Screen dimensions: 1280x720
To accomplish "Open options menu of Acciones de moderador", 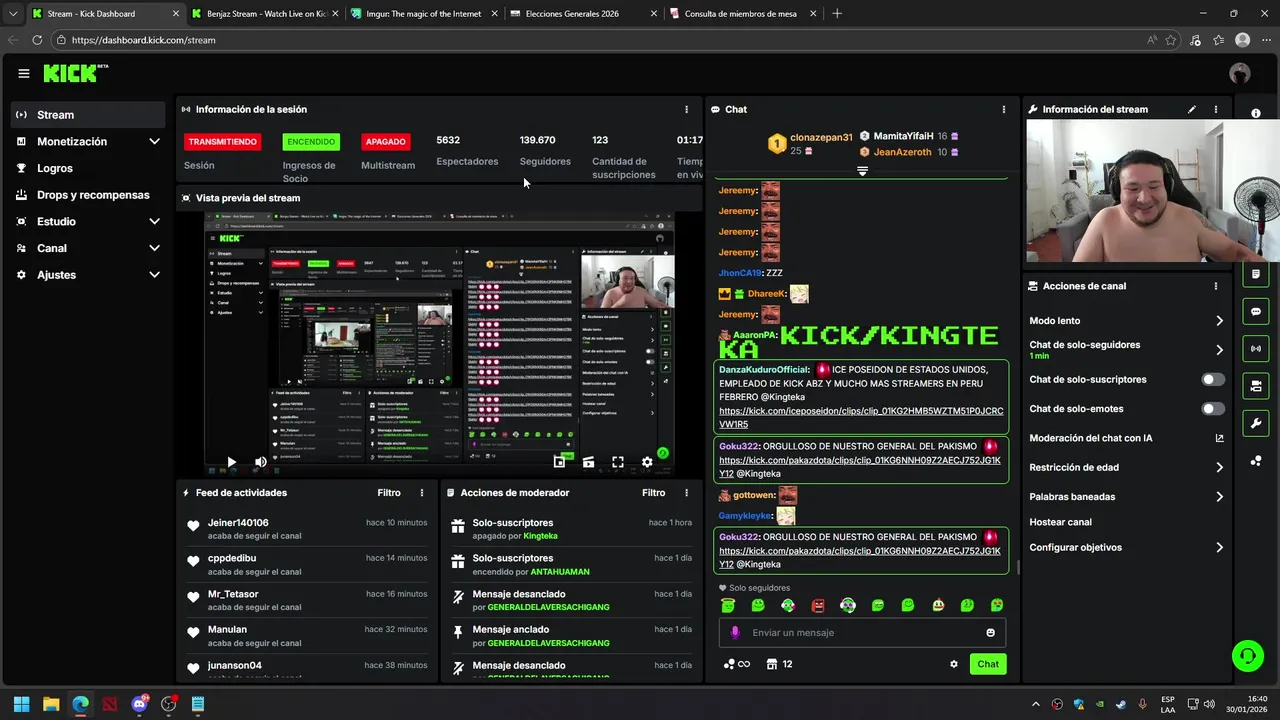I will pos(686,493).
